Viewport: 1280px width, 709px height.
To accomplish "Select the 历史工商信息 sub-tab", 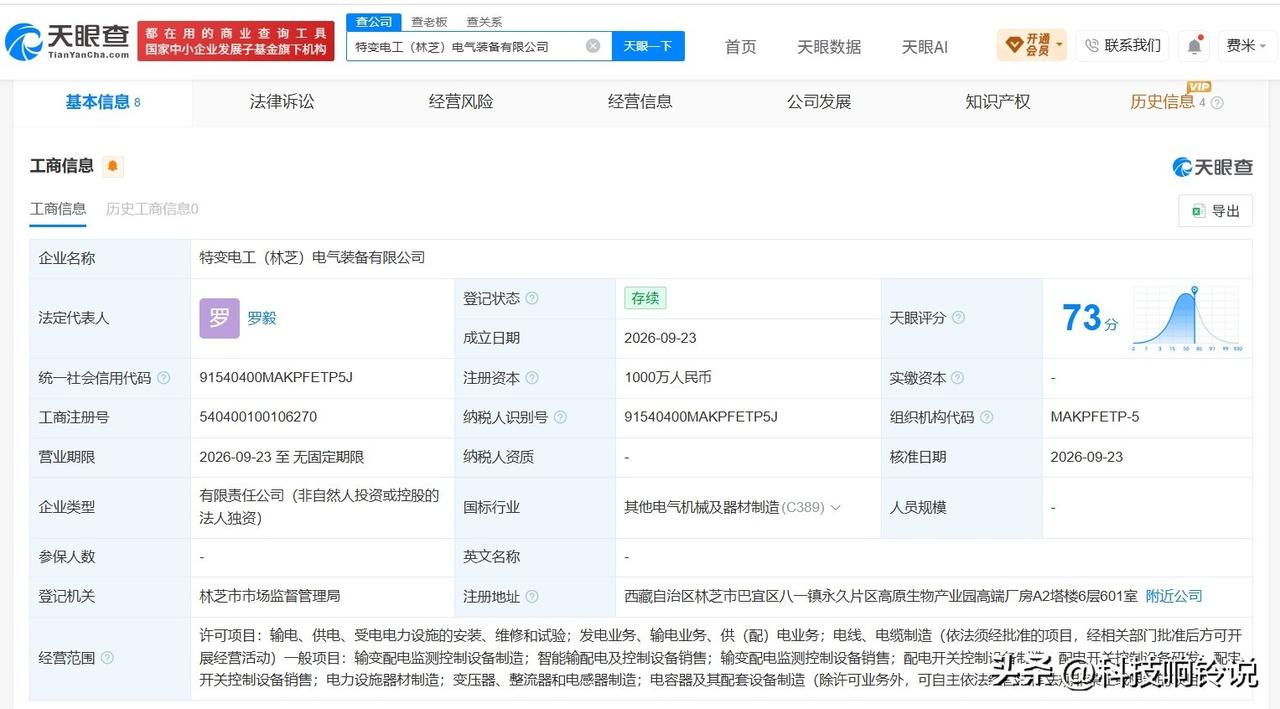I will click(x=152, y=209).
